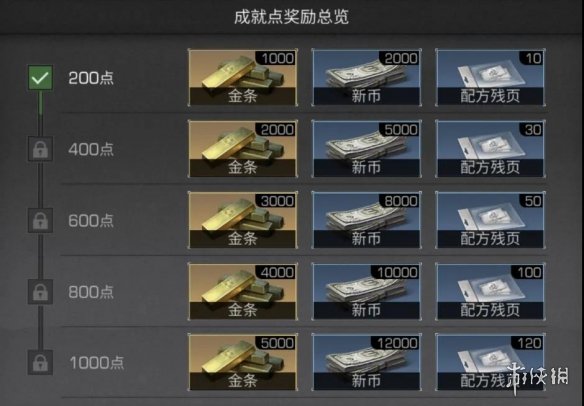The image size is (584, 406).
Task: Click the 30 配方残页 reward tile
Action: [490, 149]
